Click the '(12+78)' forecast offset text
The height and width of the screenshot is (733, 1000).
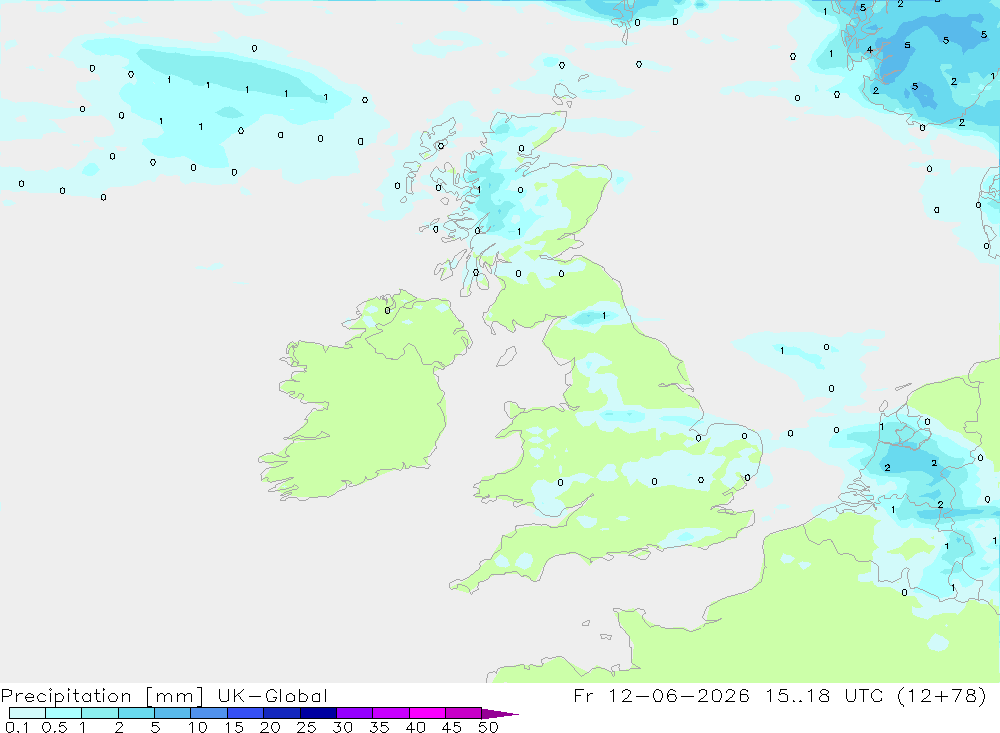pos(941,695)
